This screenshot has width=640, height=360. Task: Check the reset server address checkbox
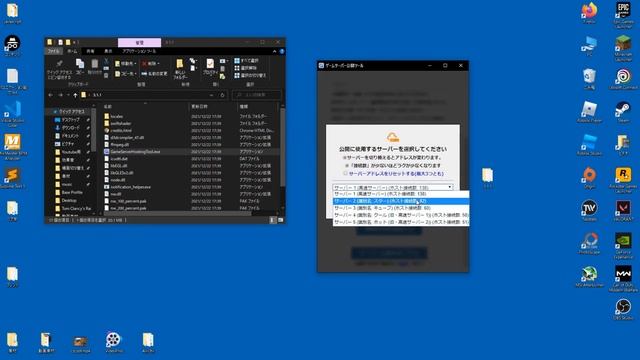click(345, 173)
